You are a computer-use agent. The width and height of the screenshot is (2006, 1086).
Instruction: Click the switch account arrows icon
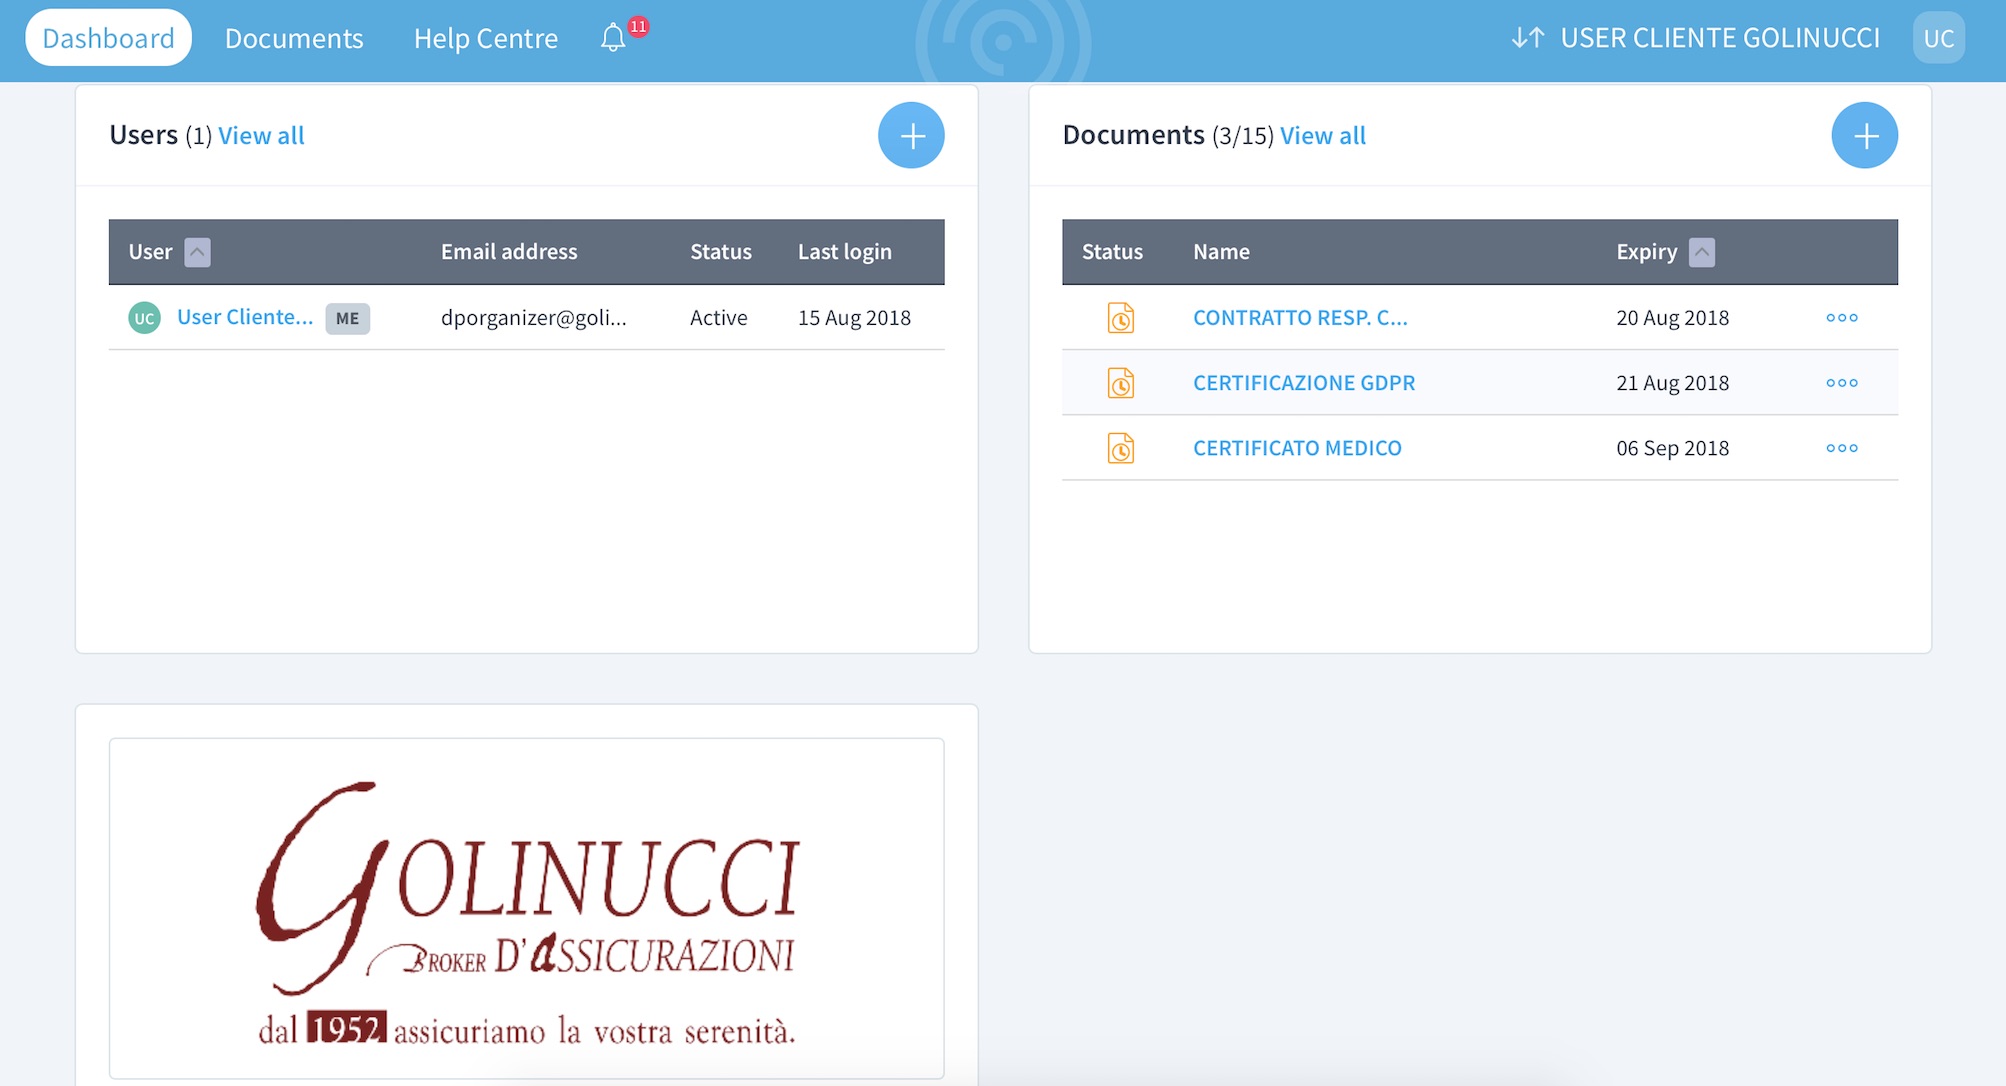point(1527,38)
